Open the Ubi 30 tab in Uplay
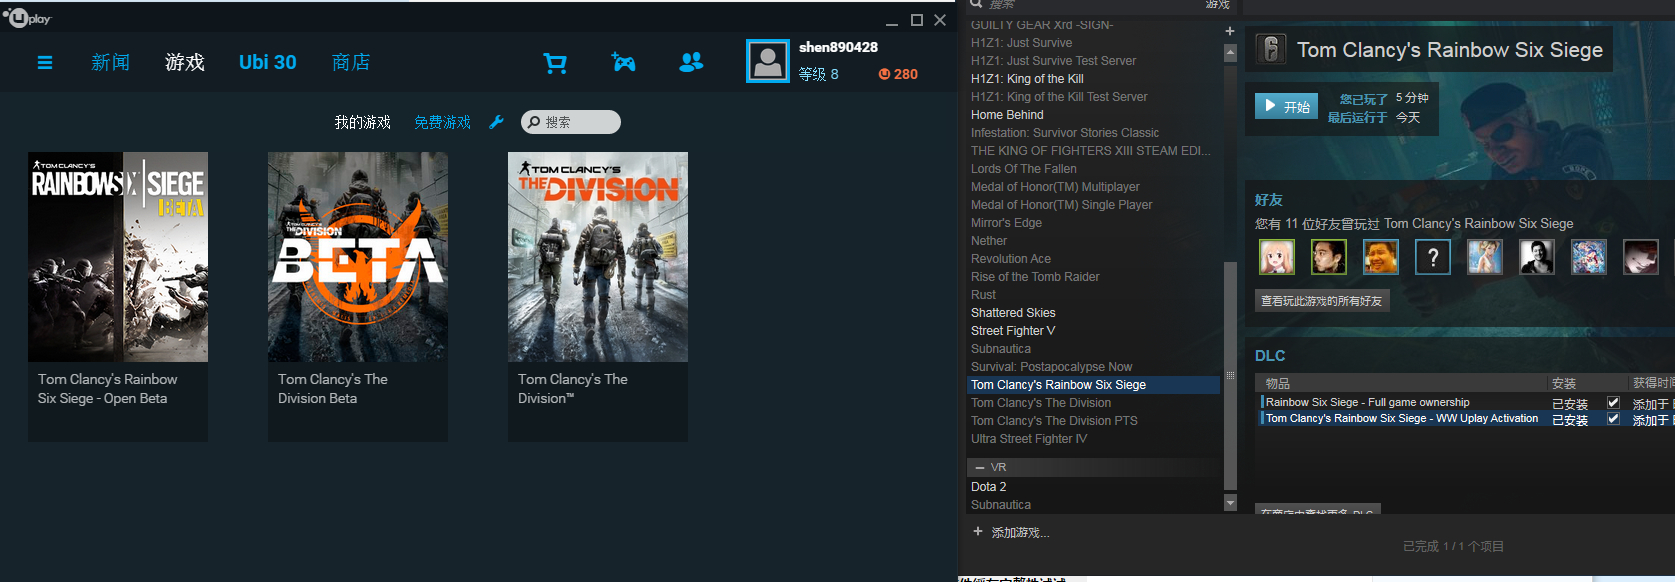Viewport: 1675px width, 582px height. pos(268,62)
